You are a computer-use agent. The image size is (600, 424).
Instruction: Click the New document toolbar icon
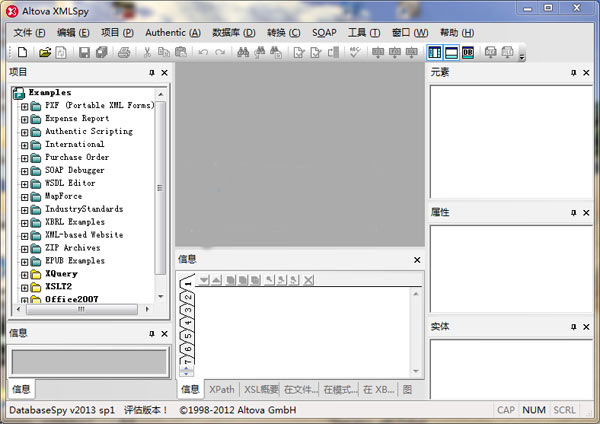point(22,52)
